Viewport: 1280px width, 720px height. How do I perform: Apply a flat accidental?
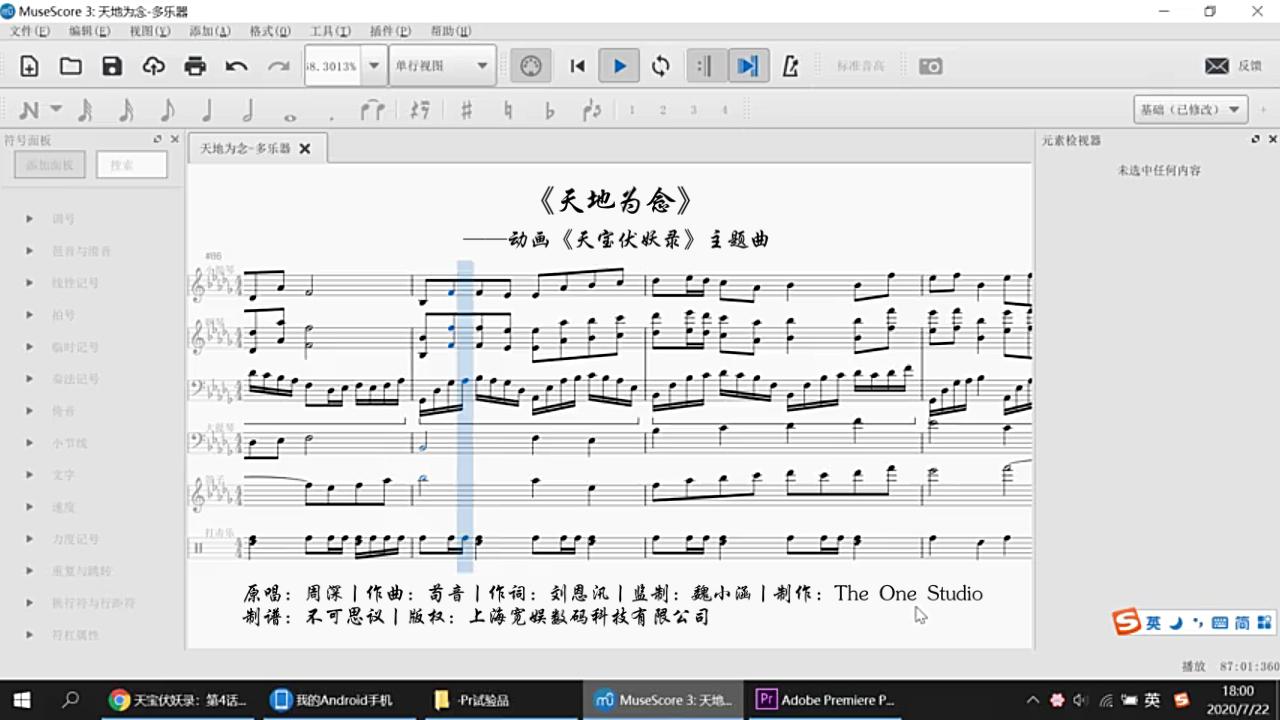[x=549, y=110]
